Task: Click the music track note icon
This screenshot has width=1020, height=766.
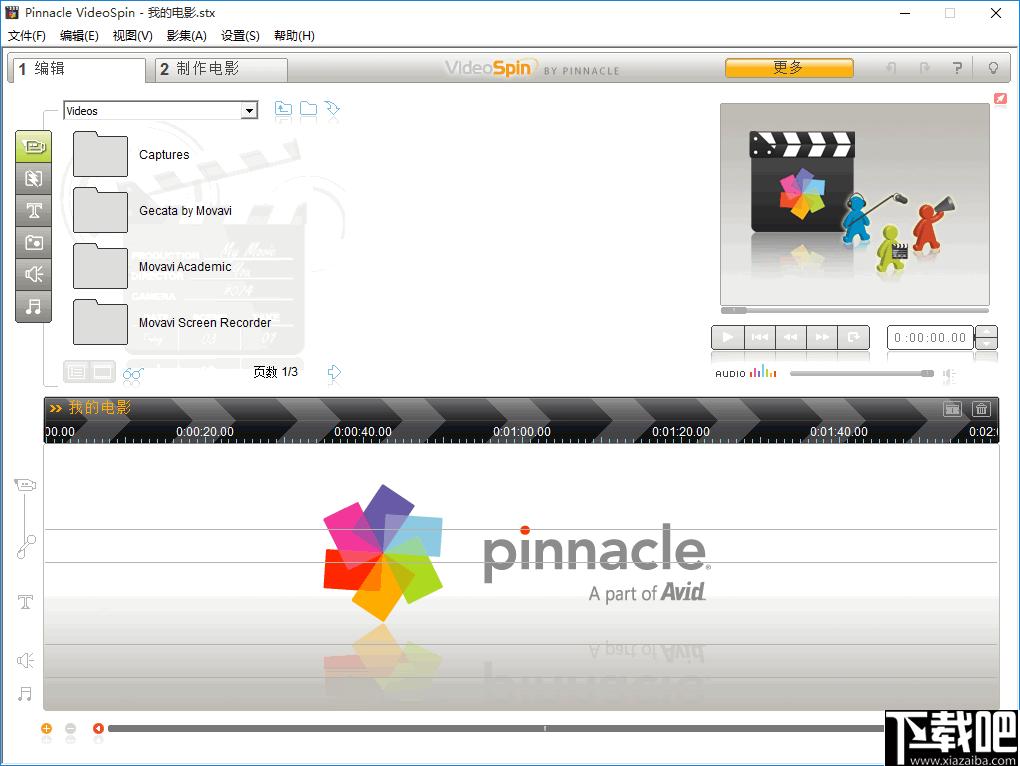Action: [25, 694]
